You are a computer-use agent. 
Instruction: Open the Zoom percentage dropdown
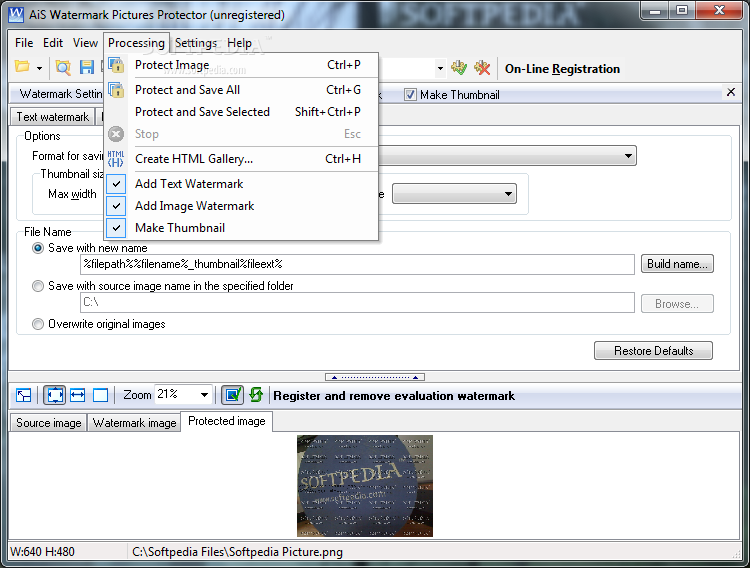(204, 395)
